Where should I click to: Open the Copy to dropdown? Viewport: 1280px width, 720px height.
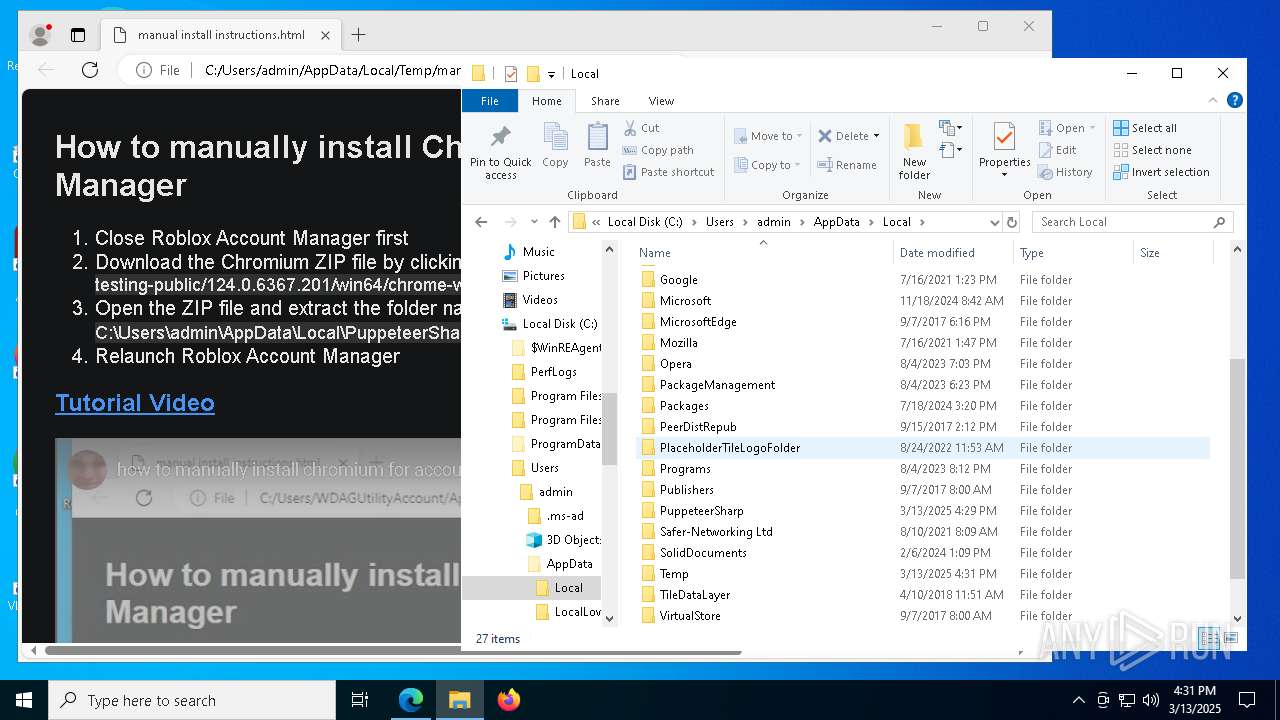pos(767,165)
